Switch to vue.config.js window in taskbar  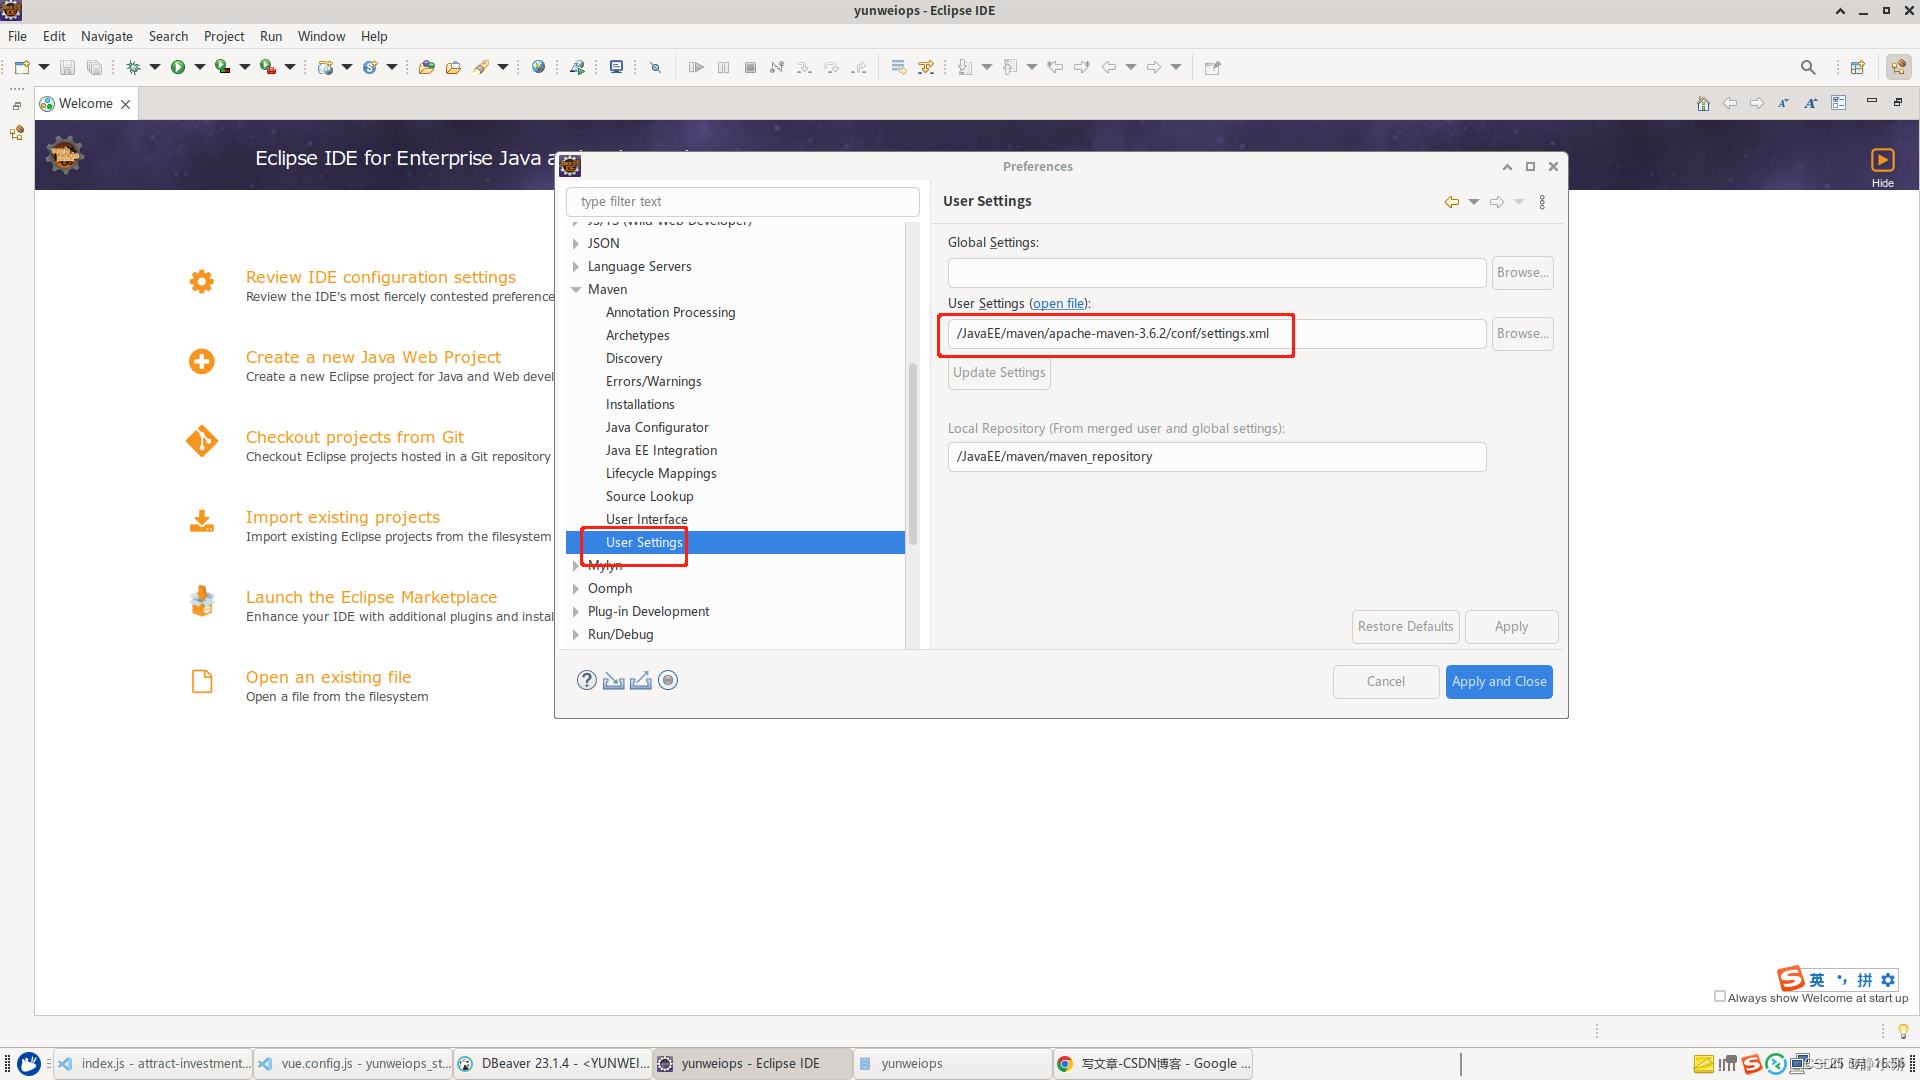[353, 1064]
